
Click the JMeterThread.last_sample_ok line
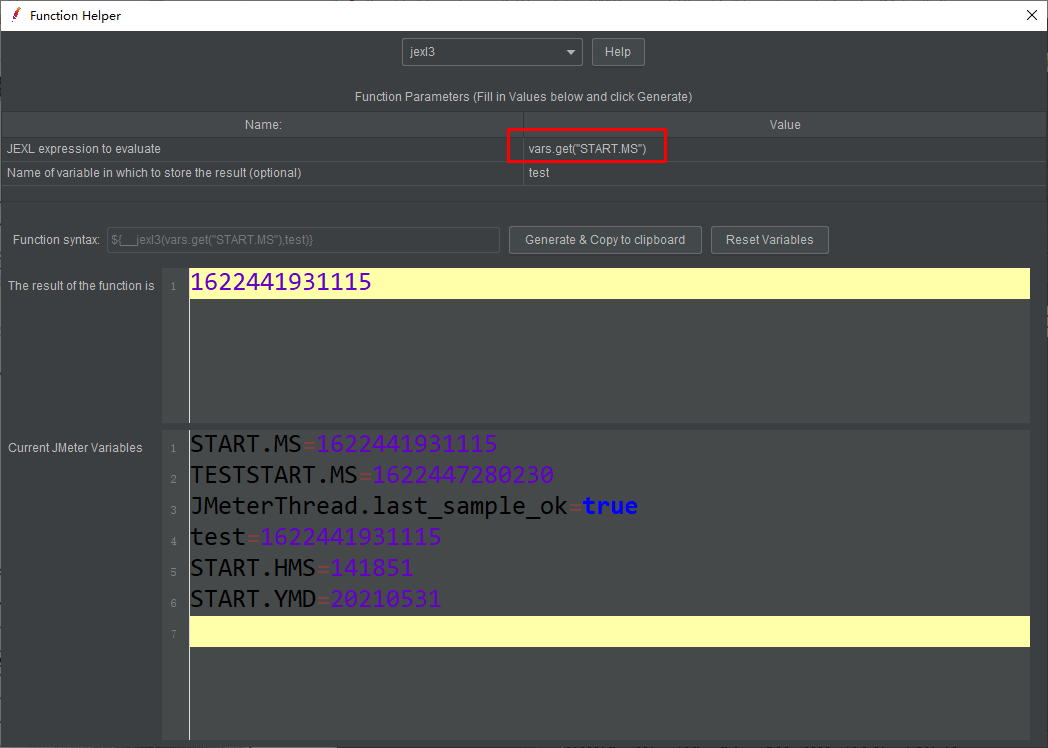[414, 506]
